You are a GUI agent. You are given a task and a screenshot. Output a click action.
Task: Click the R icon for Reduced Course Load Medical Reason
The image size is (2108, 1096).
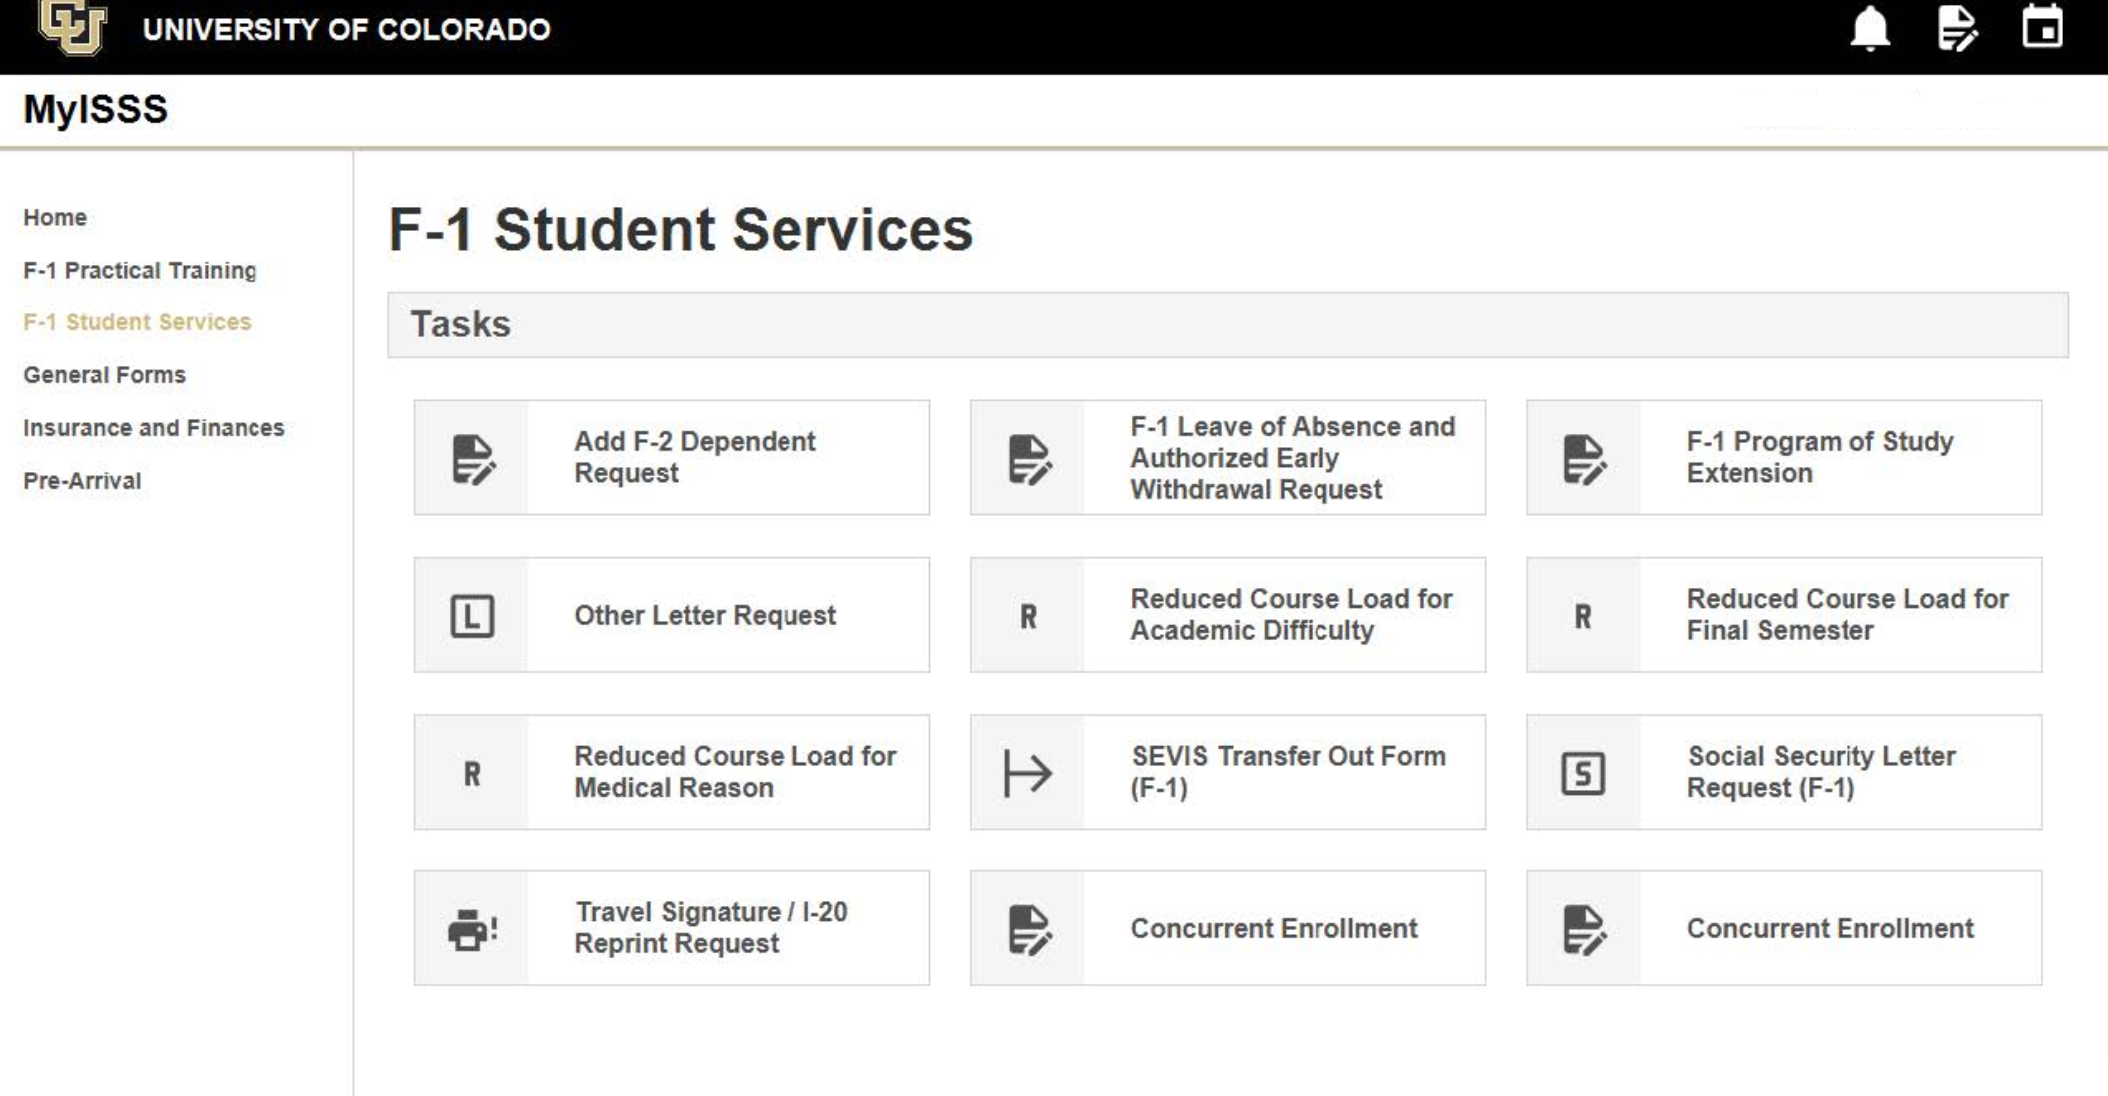472,773
